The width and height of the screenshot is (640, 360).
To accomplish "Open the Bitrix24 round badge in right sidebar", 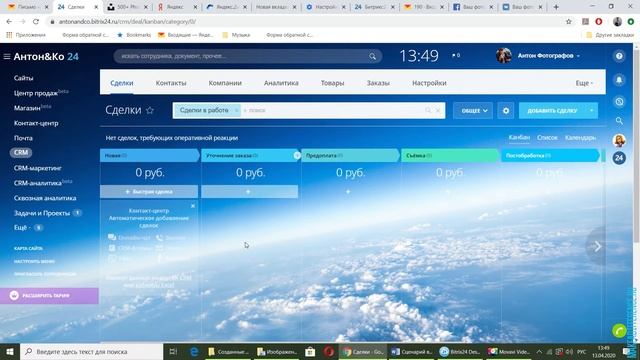I will pos(619,158).
